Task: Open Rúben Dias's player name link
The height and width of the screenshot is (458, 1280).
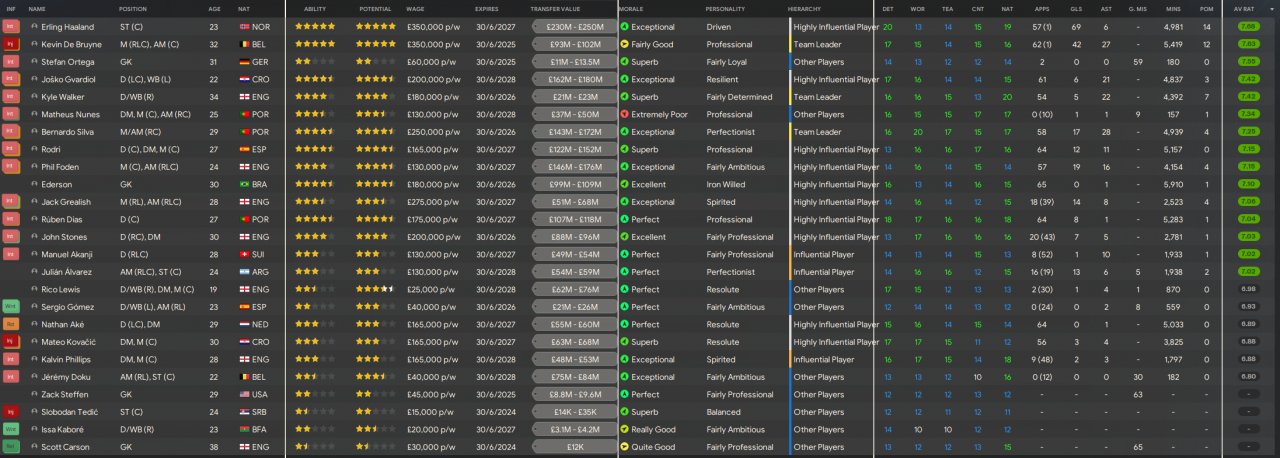Action: coord(64,219)
